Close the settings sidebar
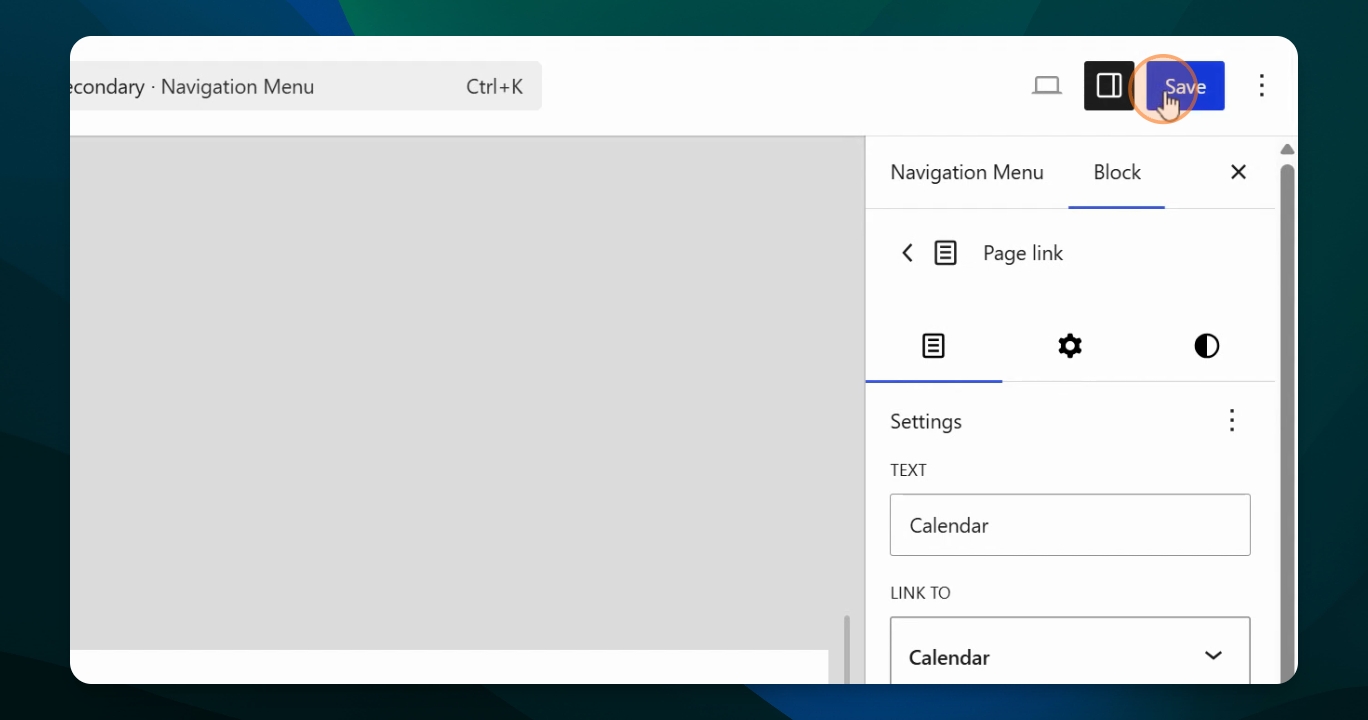Viewport: 1368px width, 720px height. [1238, 172]
